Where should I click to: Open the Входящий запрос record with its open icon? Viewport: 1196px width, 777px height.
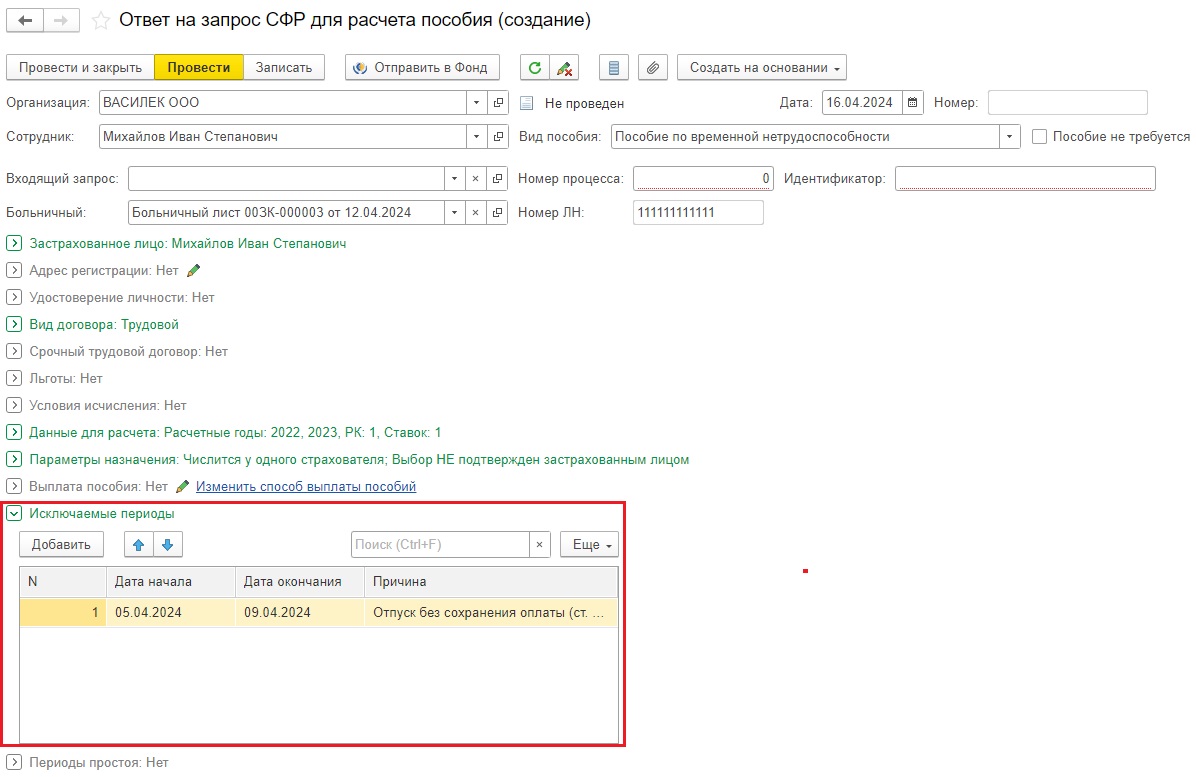497,178
